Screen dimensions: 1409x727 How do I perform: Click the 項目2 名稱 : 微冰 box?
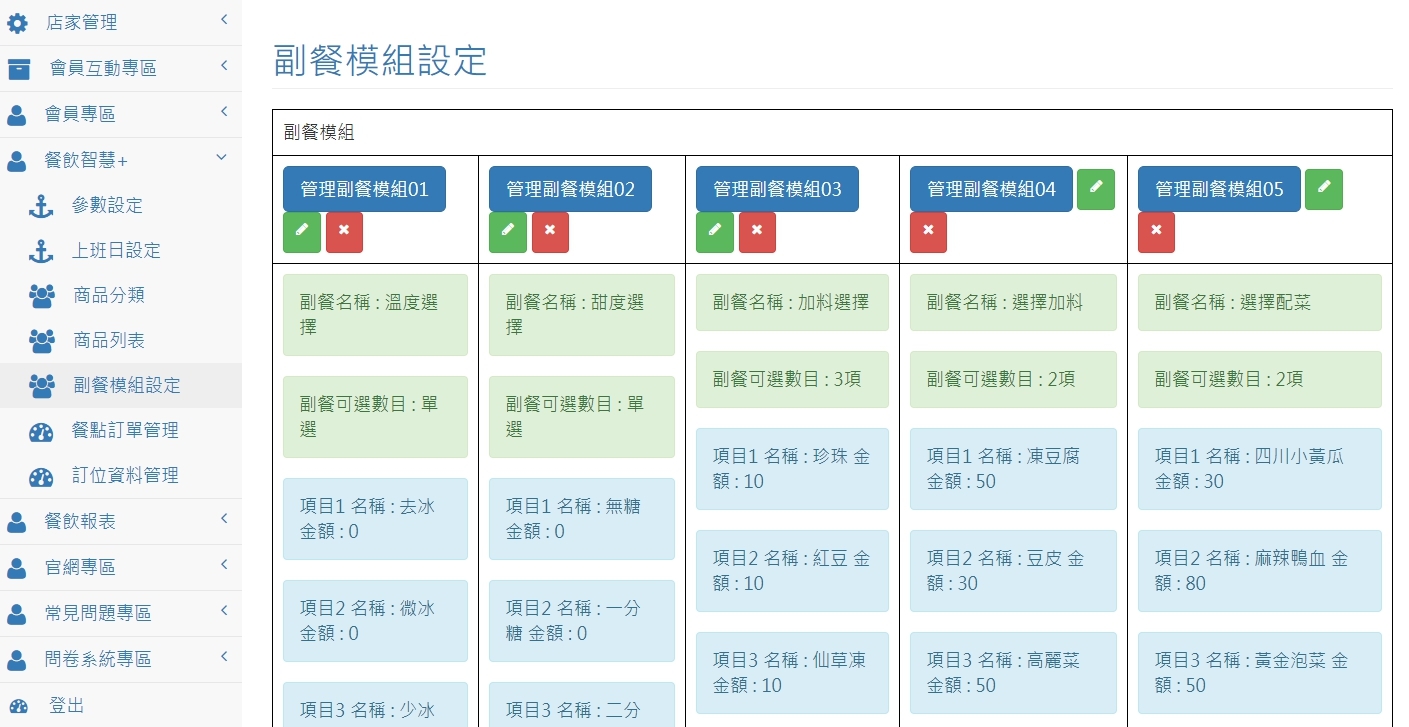[375, 621]
